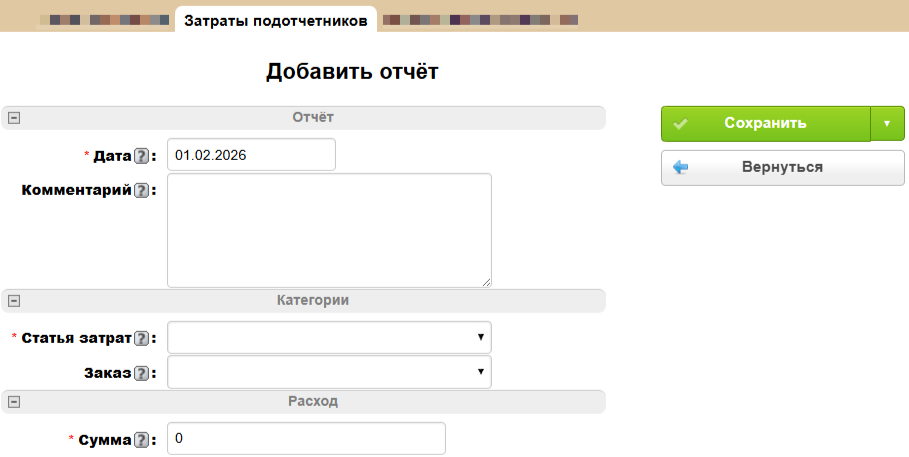Collapse the Категории section with minus icon
The image size is (909, 457).
coord(14,301)
